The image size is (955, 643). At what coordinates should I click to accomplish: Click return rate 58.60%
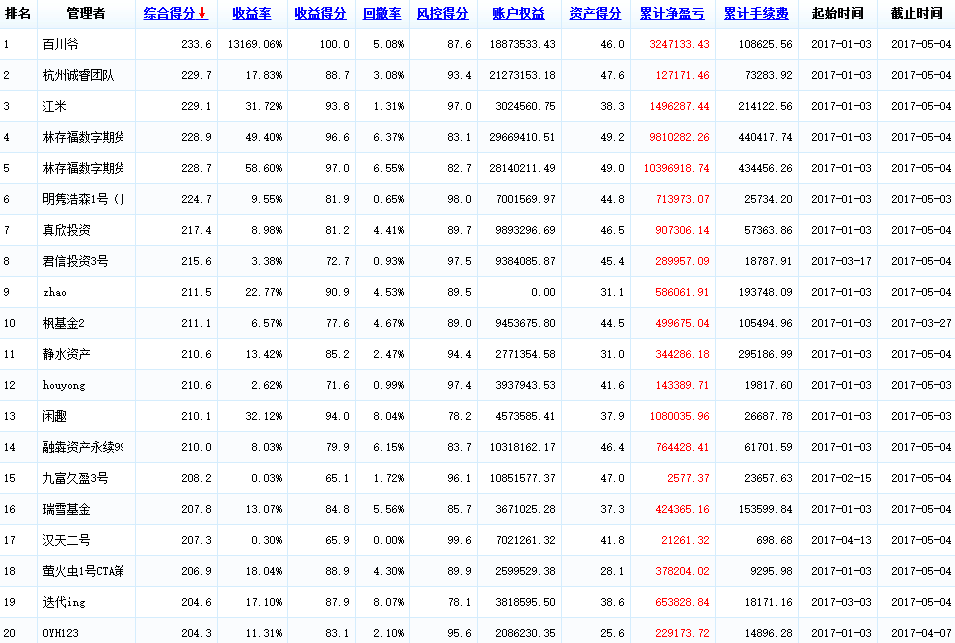[x=264, y=169]
